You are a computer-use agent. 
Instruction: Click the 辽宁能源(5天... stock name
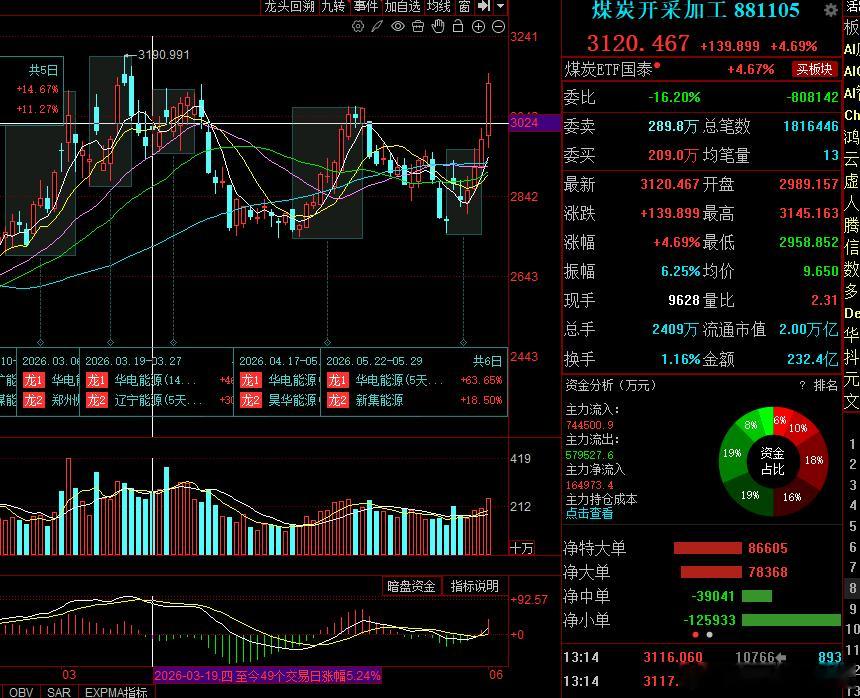click(x=158, y=400)
